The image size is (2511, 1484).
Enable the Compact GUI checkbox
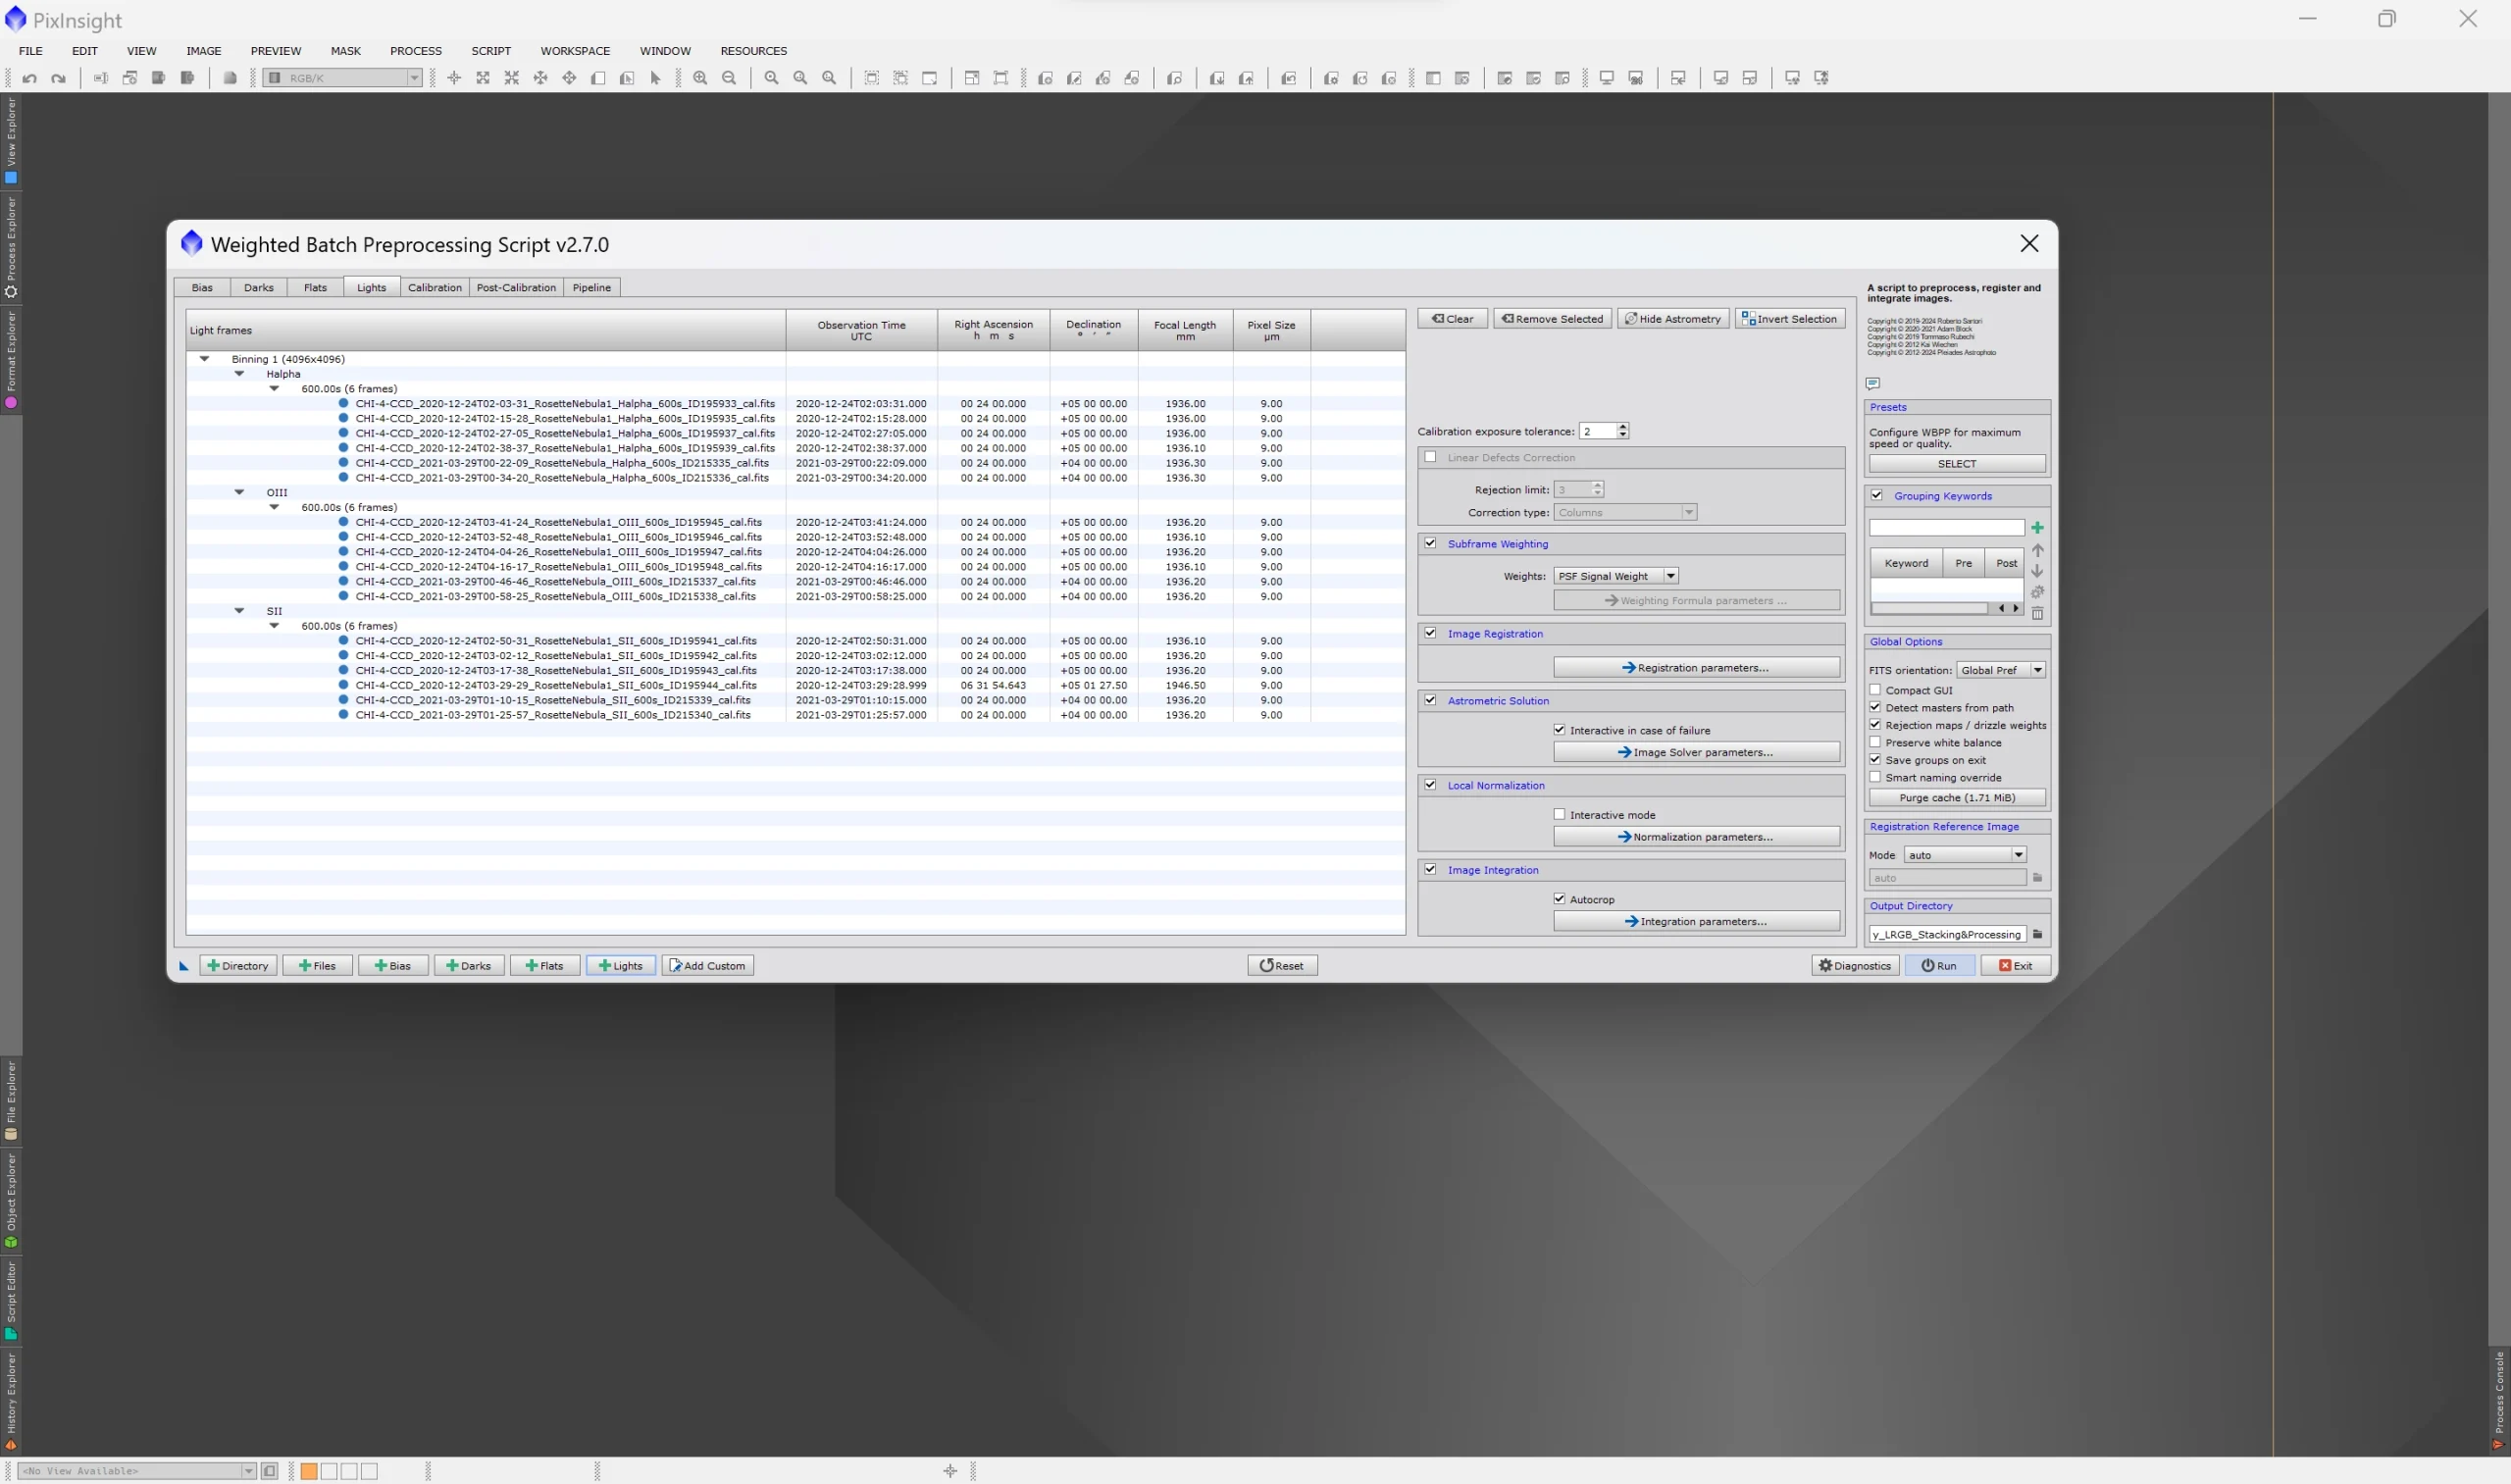[x=1876, y=690]
